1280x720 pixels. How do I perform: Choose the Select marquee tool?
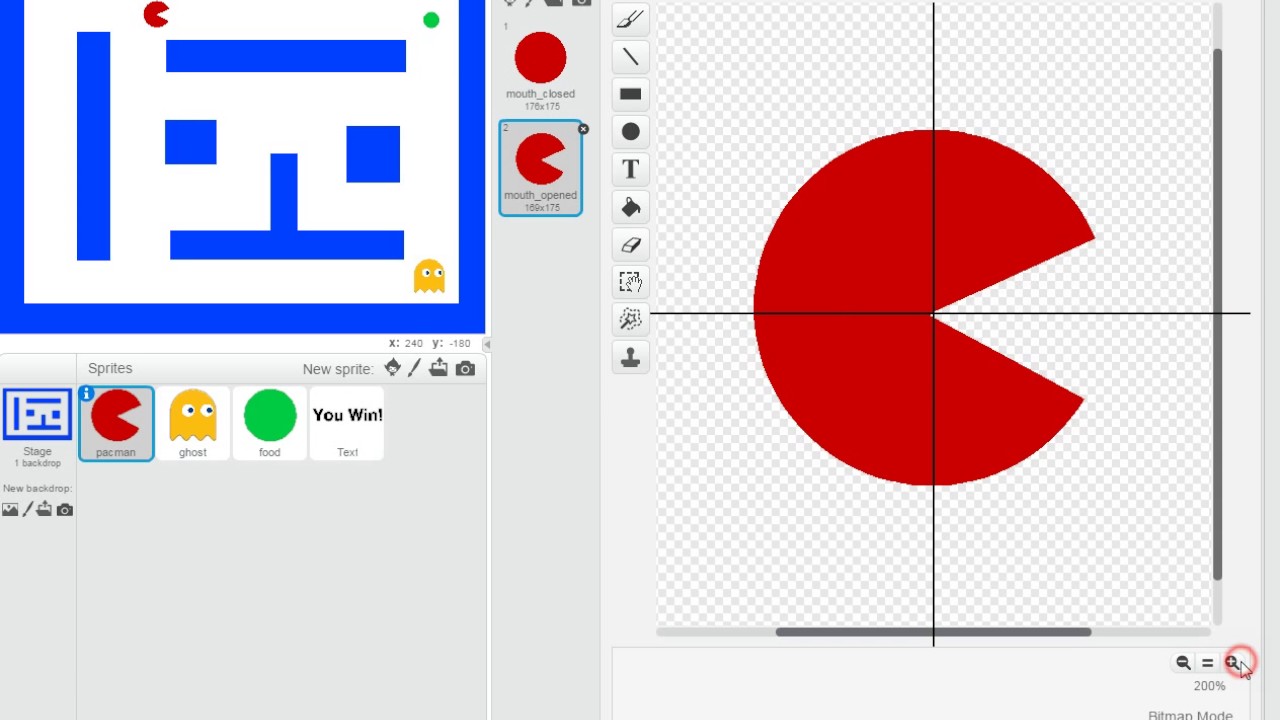click(630, 282)
